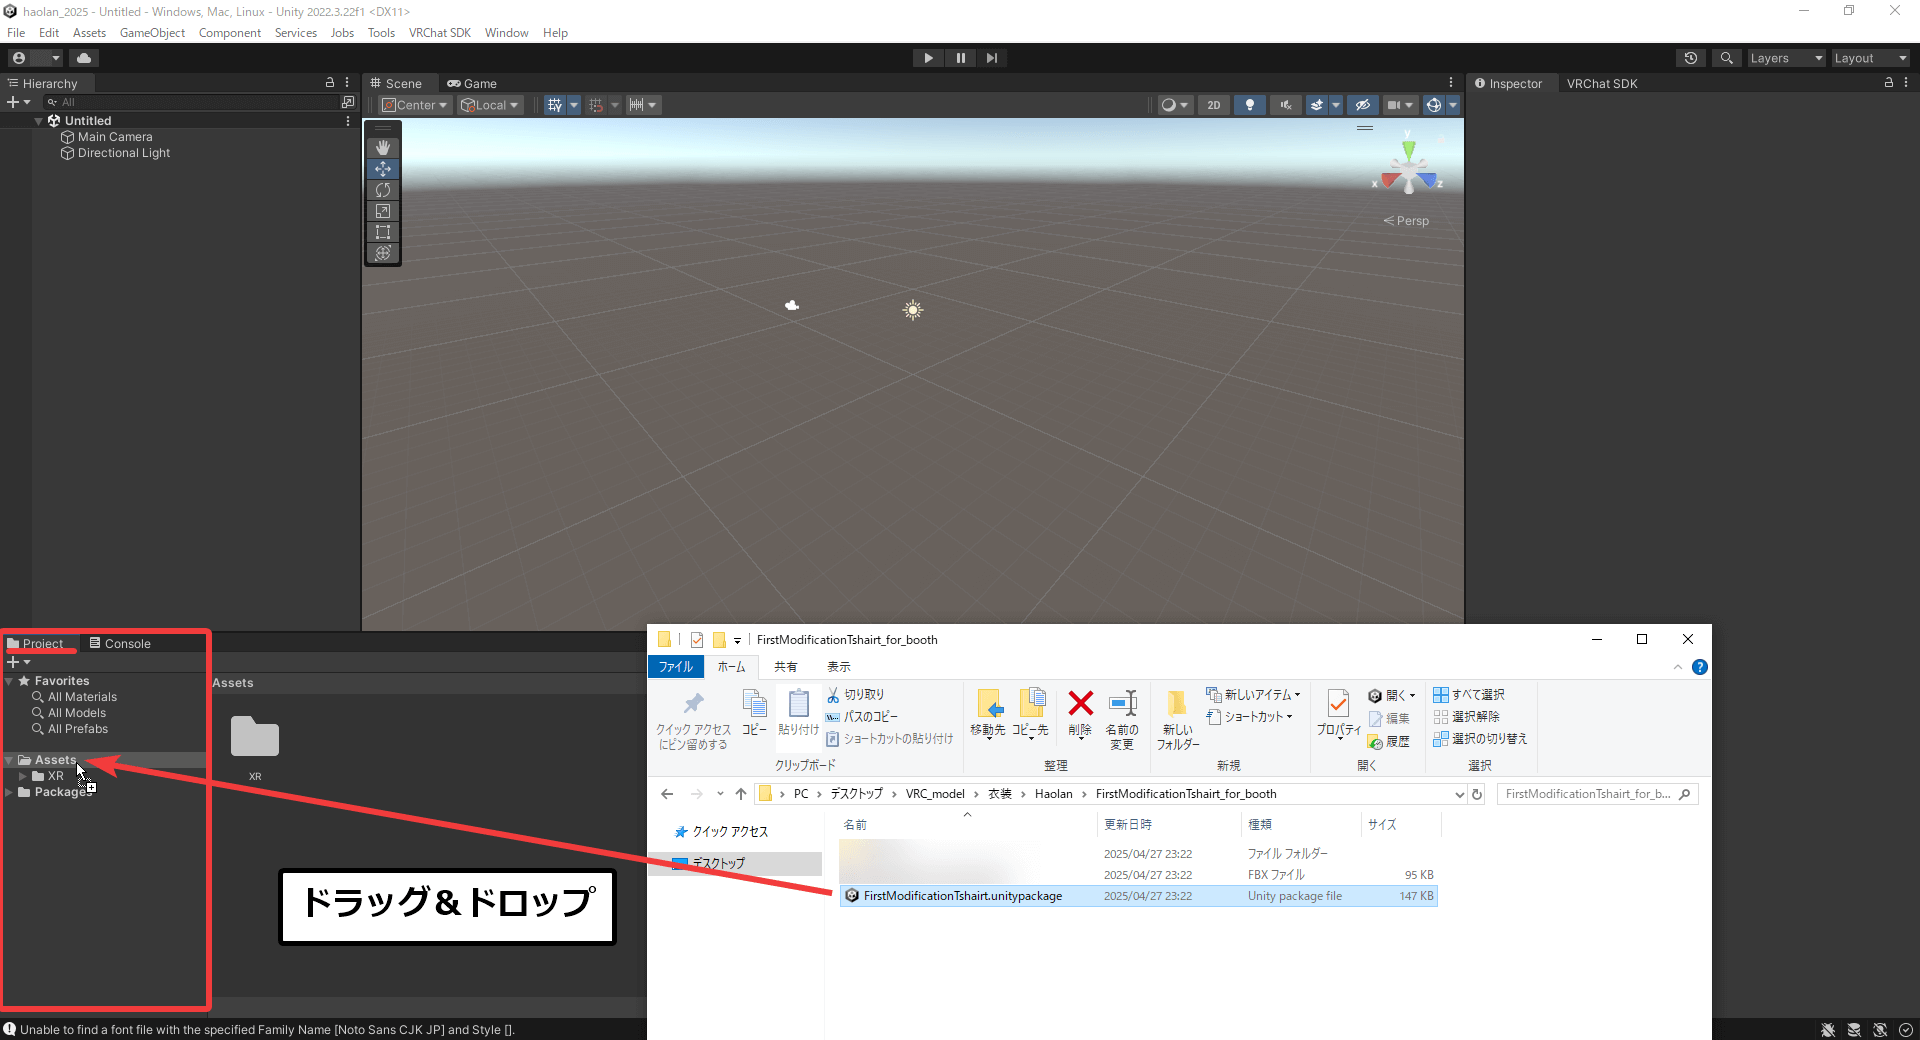Open the Unity cloud services icon
This screenshot has height=1040, width=1920.
84,58
